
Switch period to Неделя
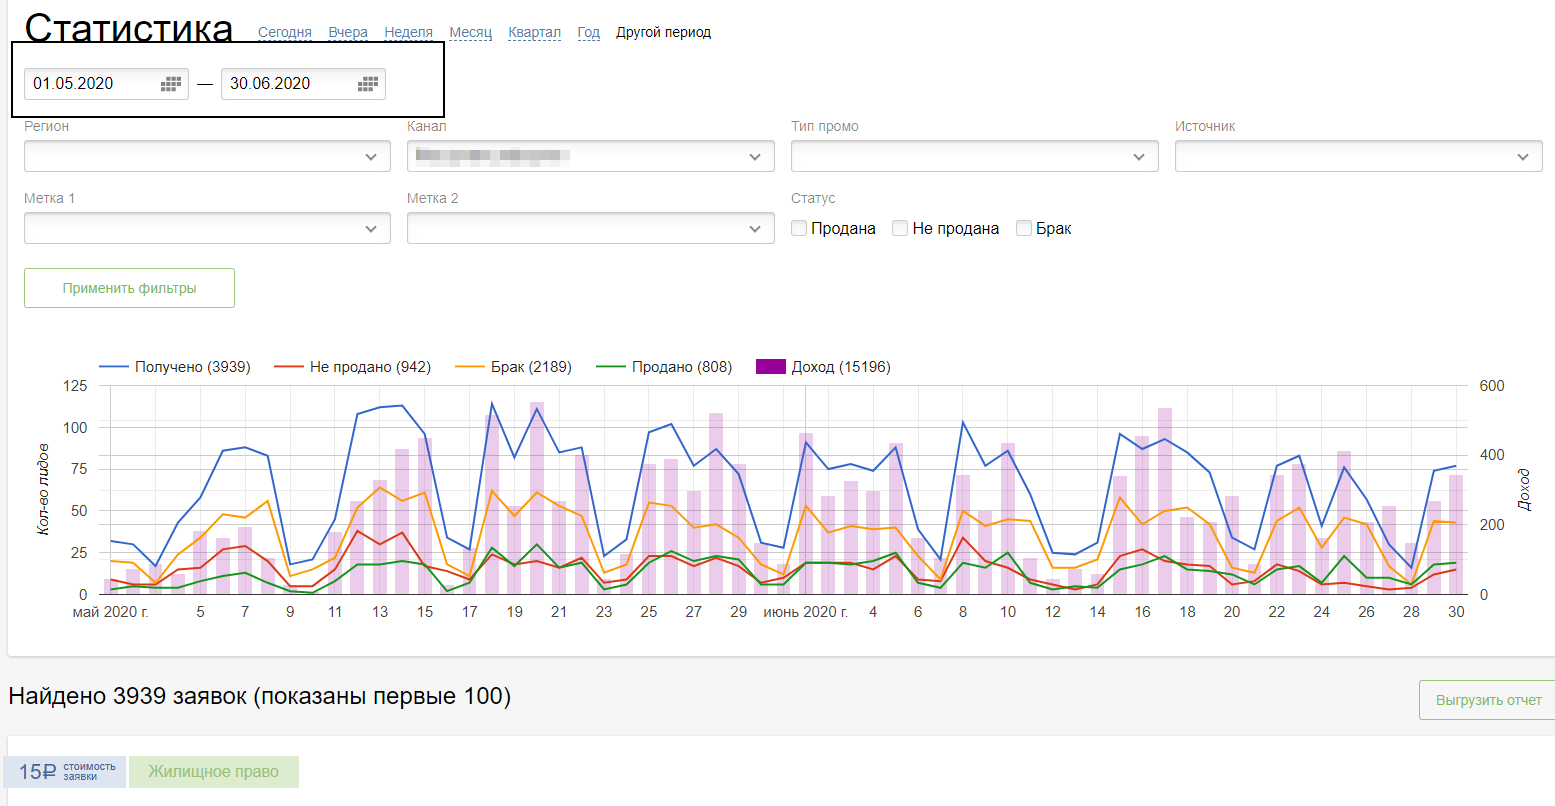(408, 32)
